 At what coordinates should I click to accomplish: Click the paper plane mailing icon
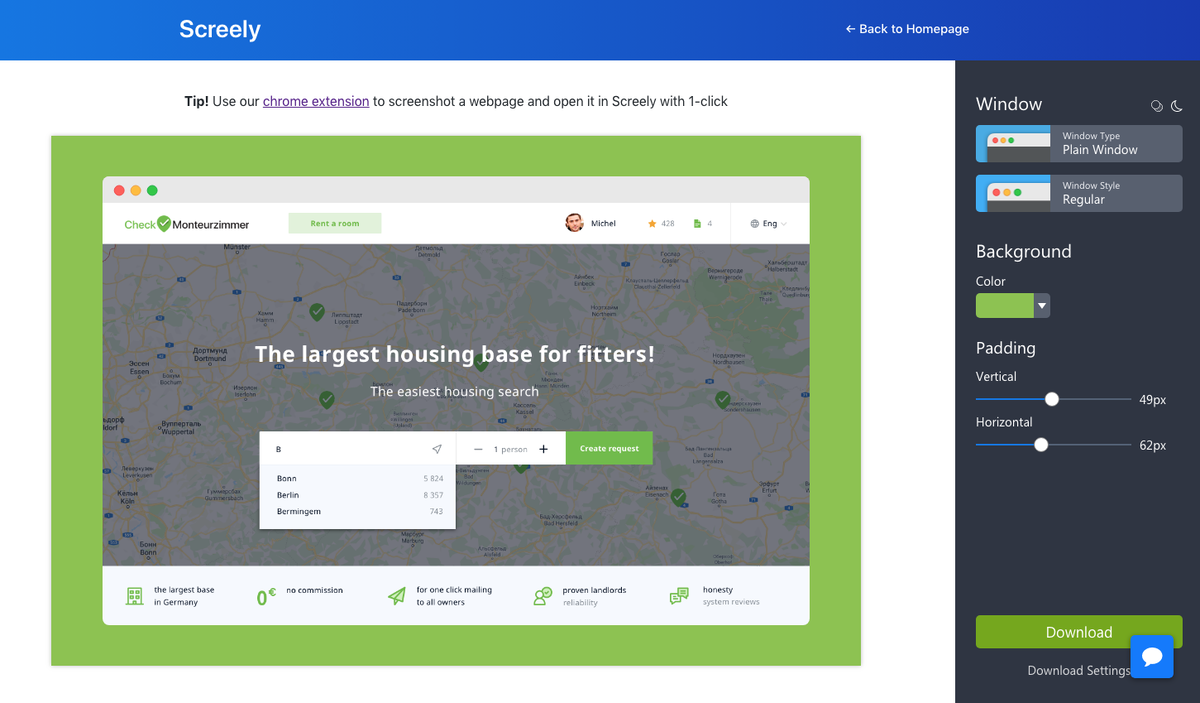point(397,596)
